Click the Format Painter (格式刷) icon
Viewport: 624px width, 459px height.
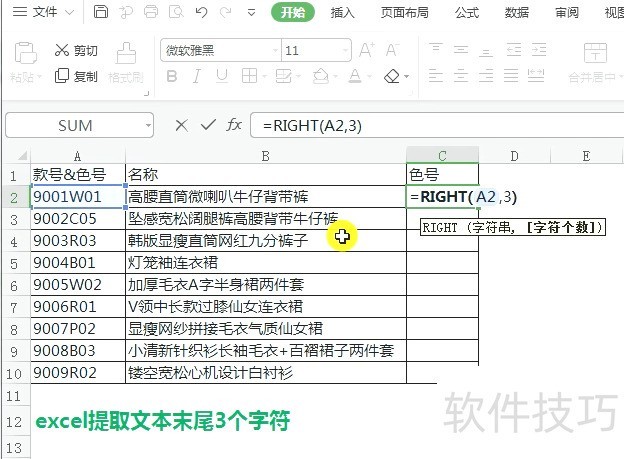click(126, 53)
